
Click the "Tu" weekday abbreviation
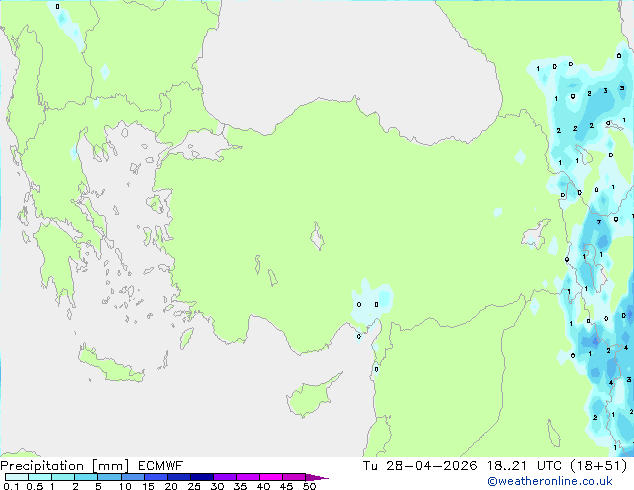click(370, 466)
